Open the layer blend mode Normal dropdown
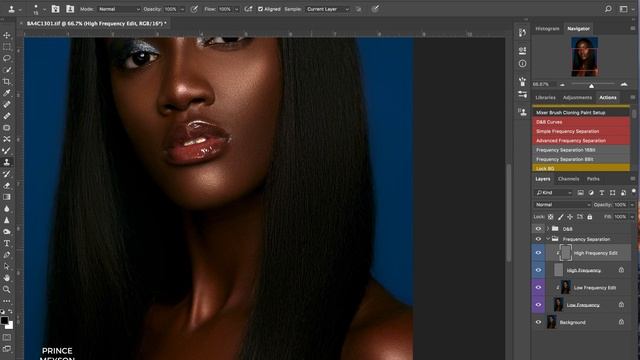The width and height of the screenshot is (640, 360). tap(562, 205)
